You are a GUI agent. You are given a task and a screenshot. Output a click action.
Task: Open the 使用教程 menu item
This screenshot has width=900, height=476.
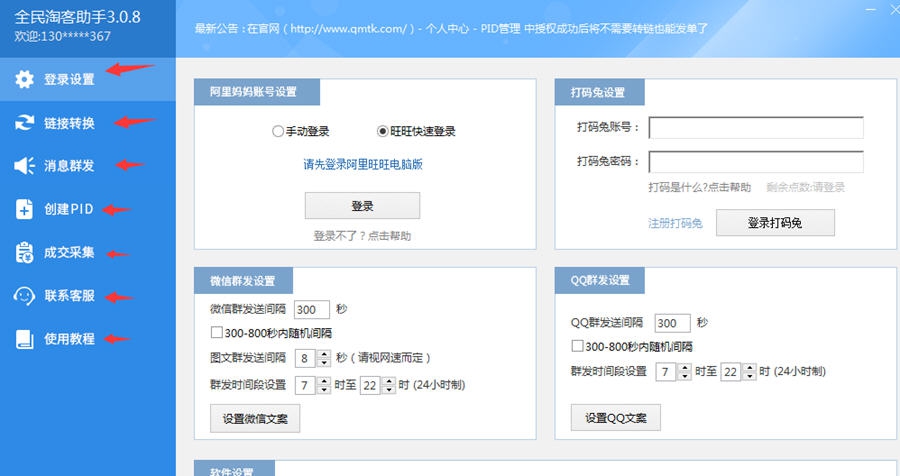pyautogui.click(x=88, y=339)
